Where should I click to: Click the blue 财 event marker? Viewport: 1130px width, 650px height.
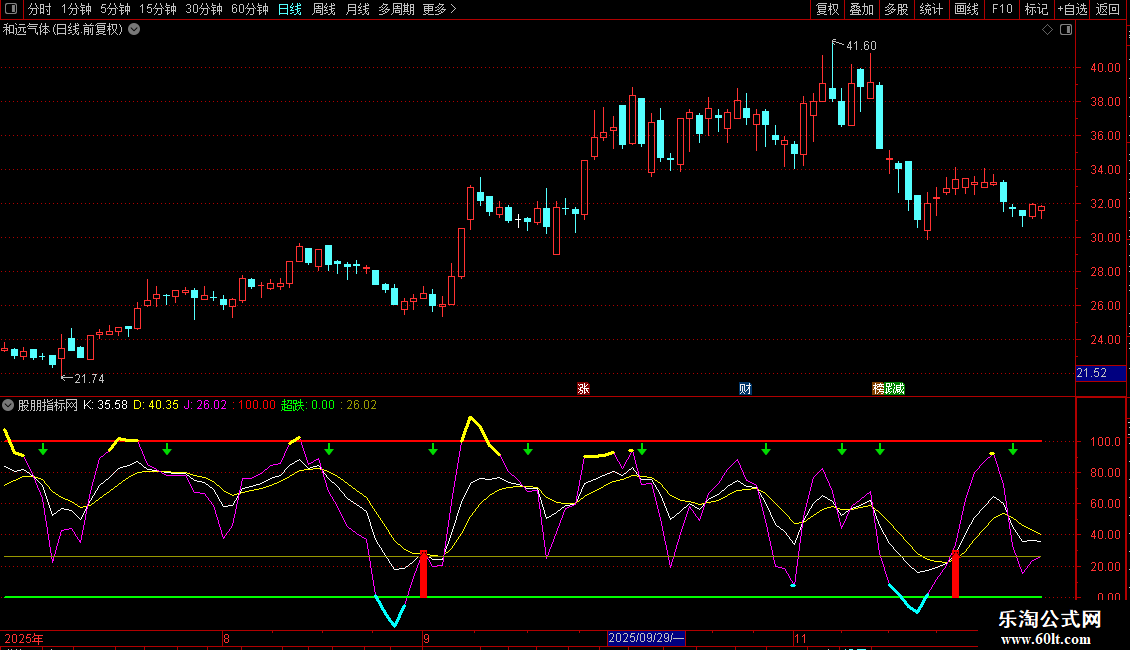tap(745, 389)
